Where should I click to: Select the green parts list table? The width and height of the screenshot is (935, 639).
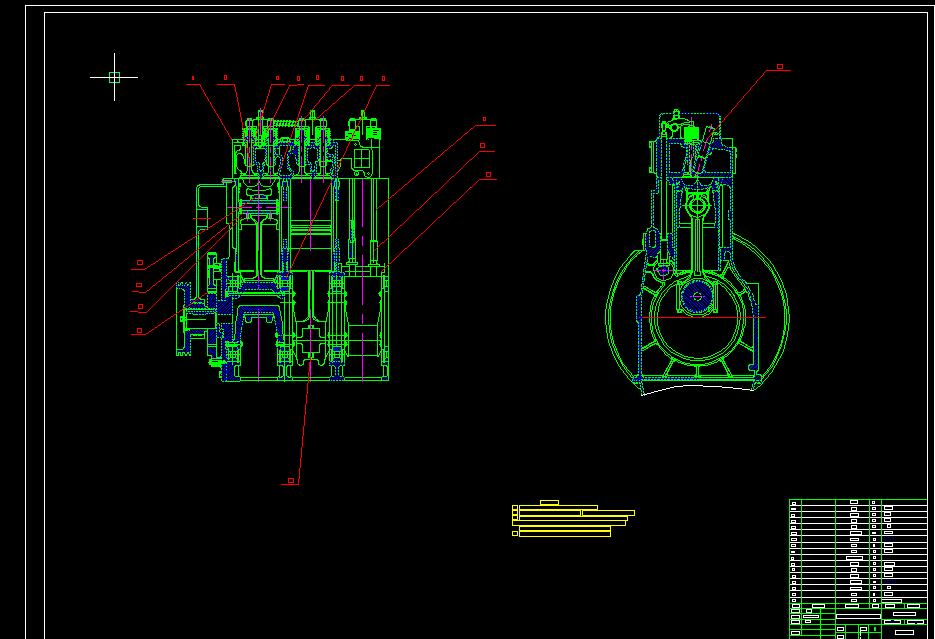coord(858,569)
